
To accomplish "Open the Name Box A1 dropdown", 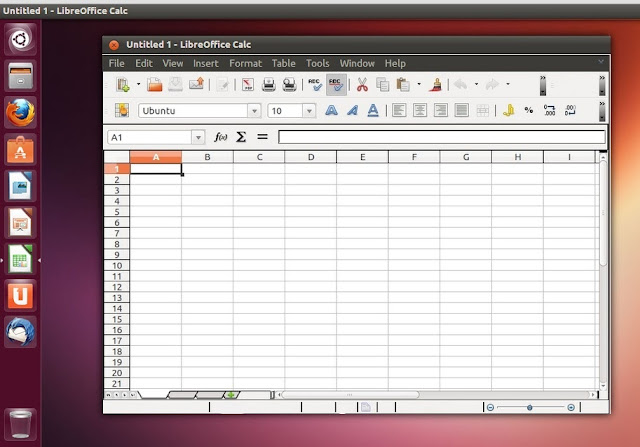I will 198,138.
